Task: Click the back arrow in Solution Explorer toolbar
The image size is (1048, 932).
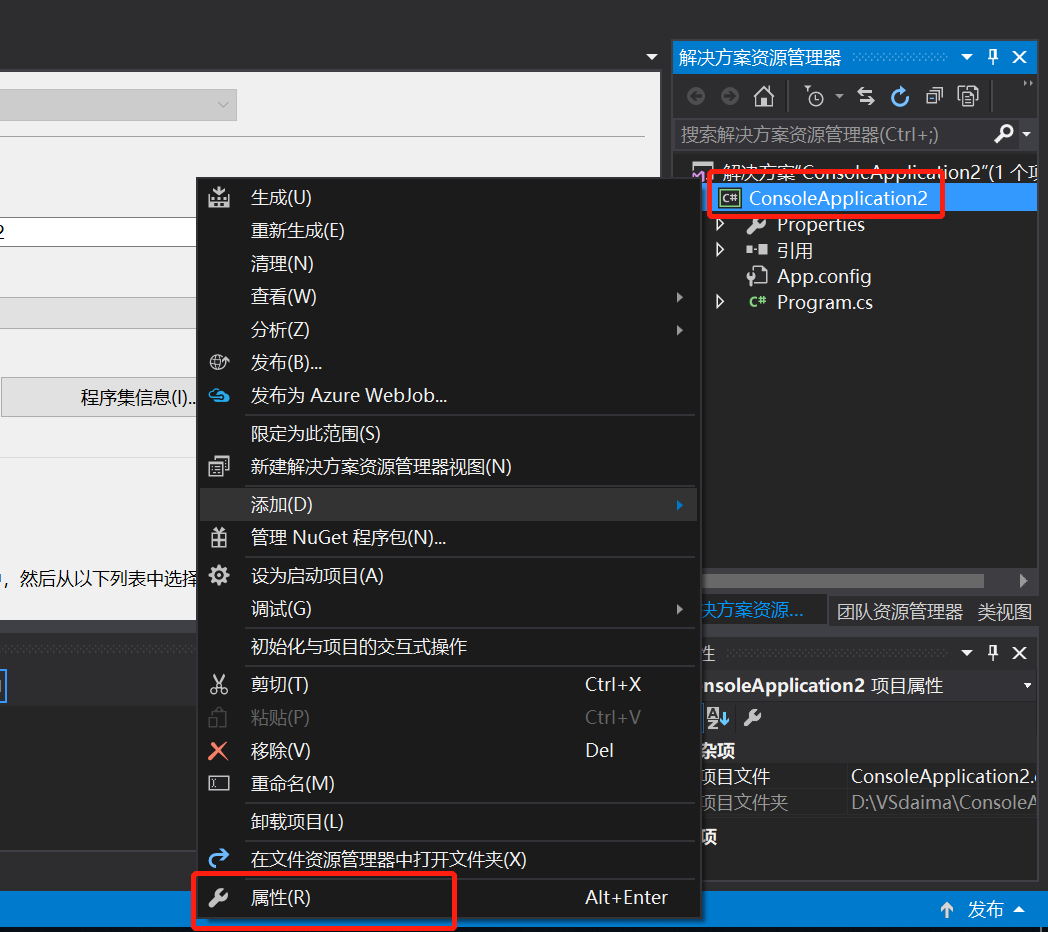Action: (696, 96)
